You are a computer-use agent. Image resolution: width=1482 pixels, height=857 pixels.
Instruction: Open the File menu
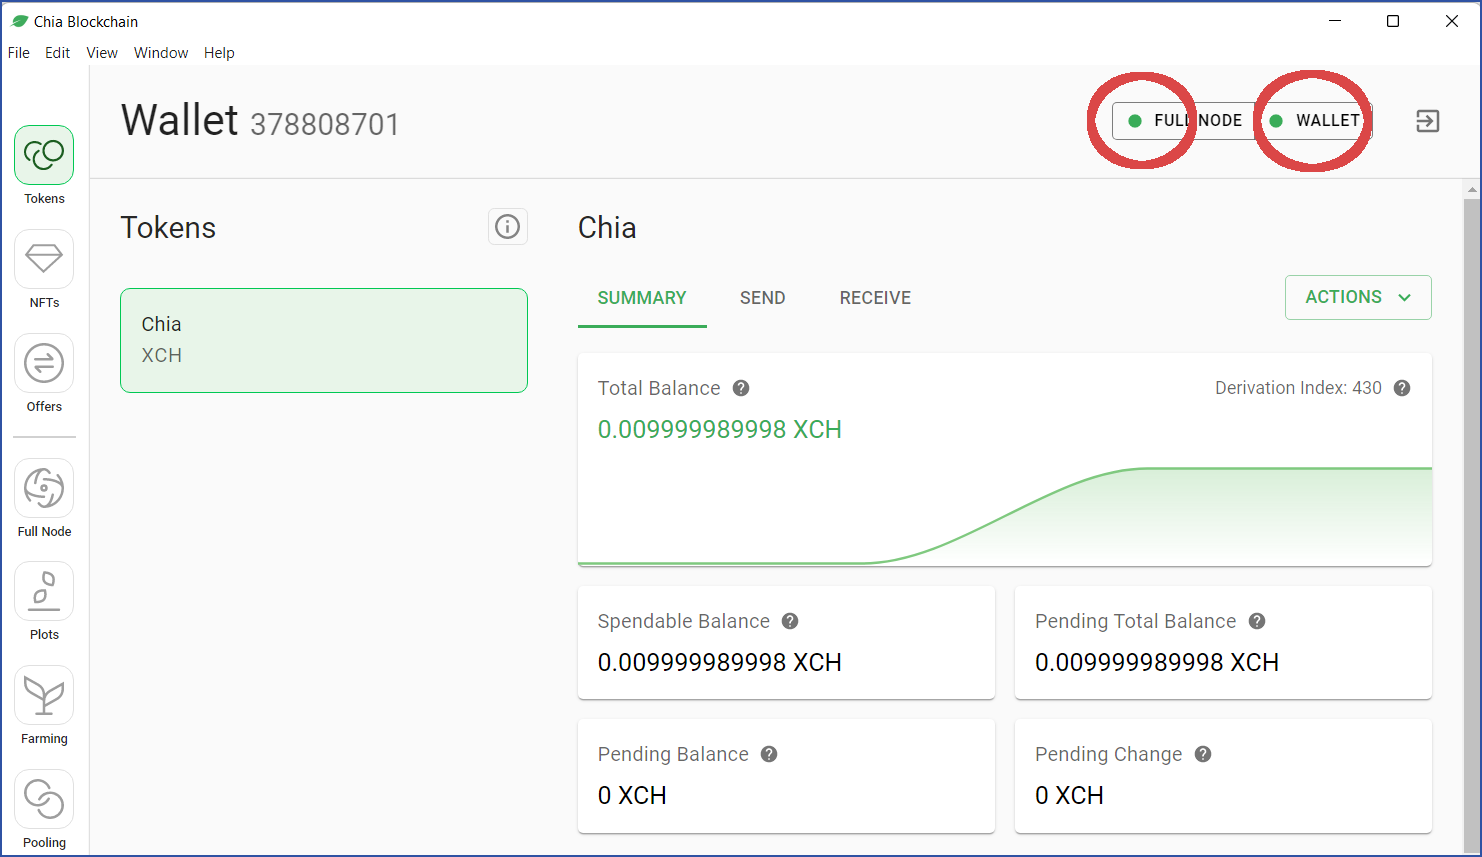pos(19,53)
